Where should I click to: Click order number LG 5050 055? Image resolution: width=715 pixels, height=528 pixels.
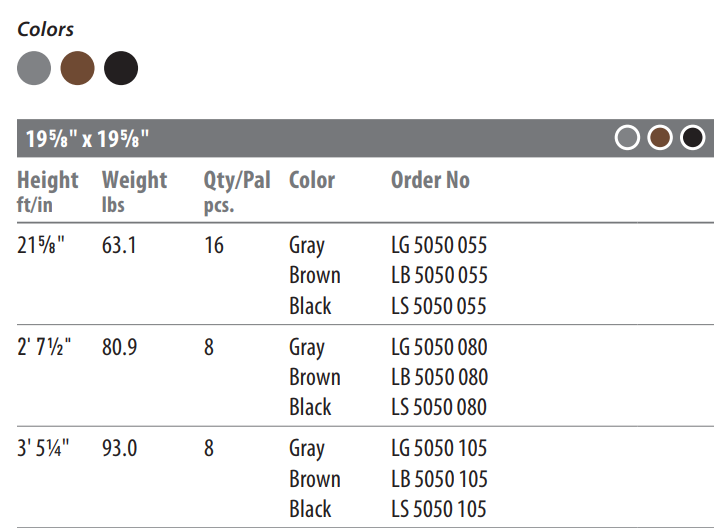439,245
